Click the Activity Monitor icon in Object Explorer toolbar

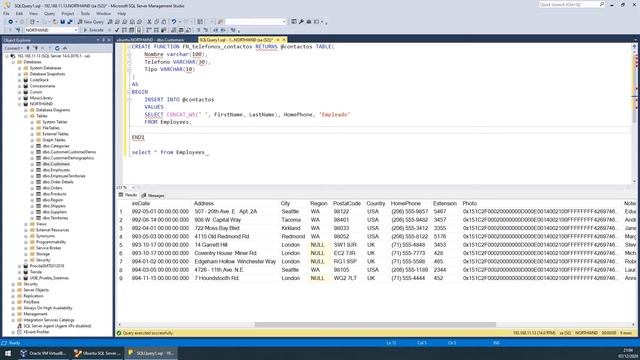click(x=64, y=48)
